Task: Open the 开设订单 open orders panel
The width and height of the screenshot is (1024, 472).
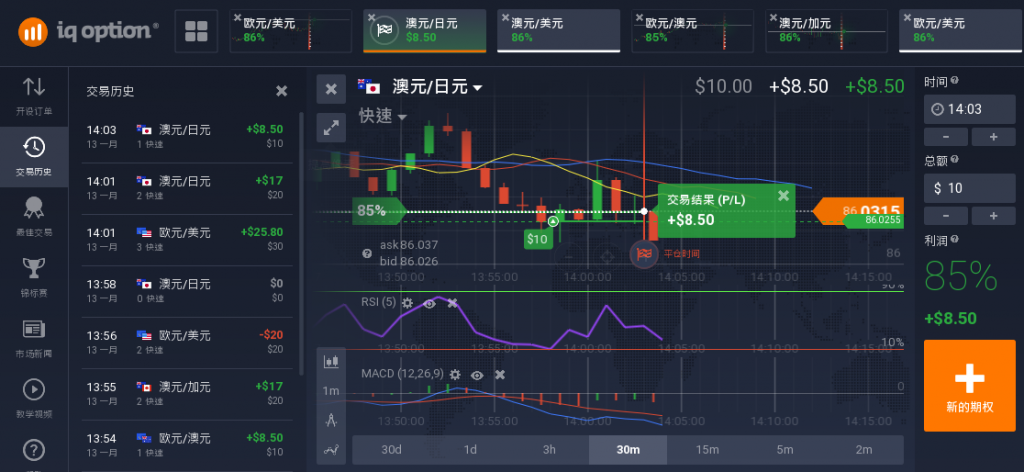Action: click(x=33, y=94)
